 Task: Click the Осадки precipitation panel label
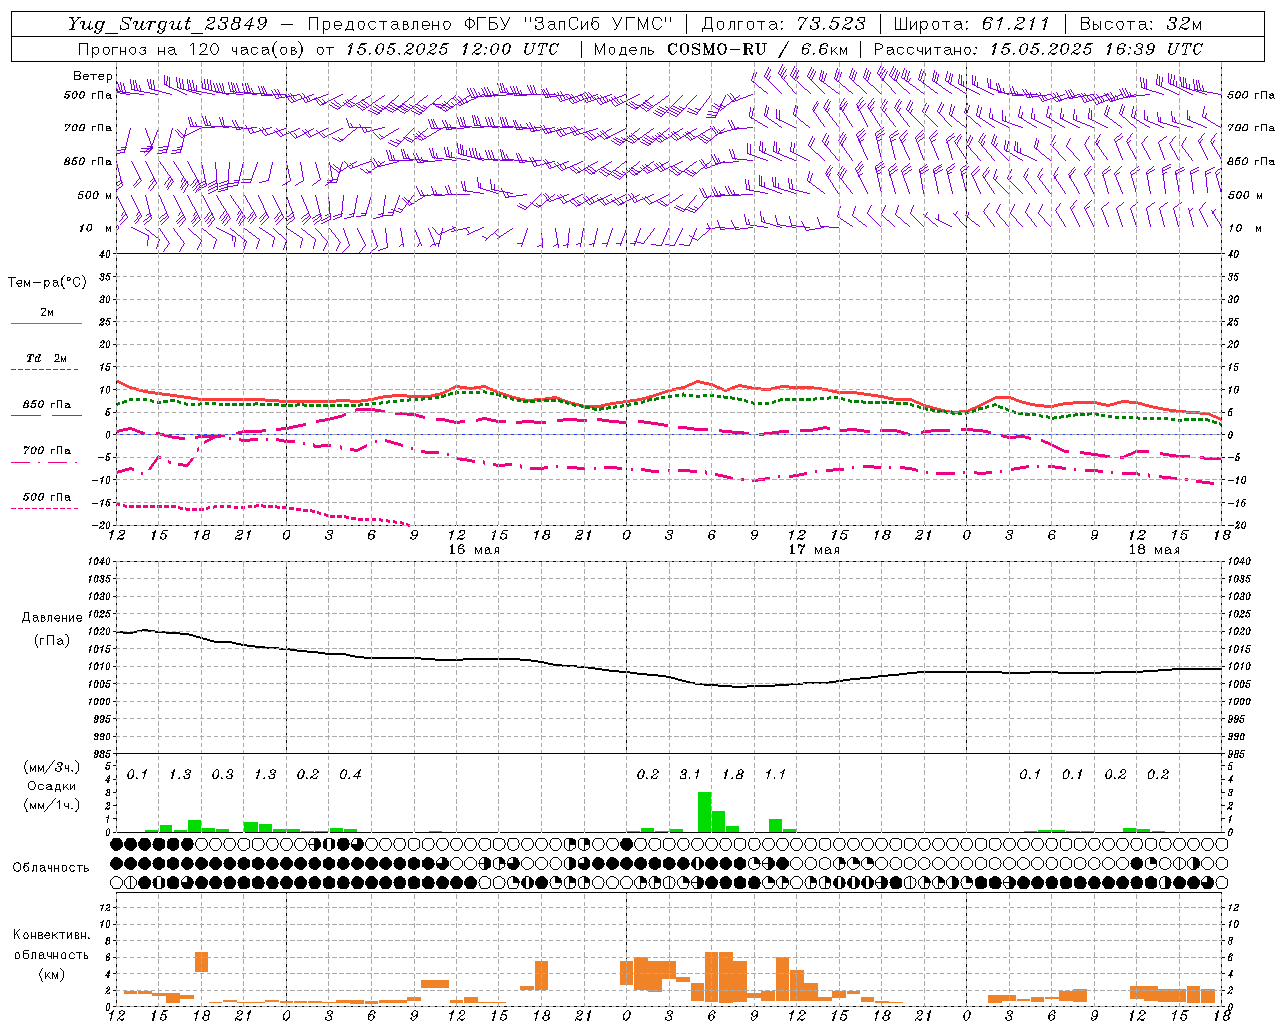coord(52,787)
